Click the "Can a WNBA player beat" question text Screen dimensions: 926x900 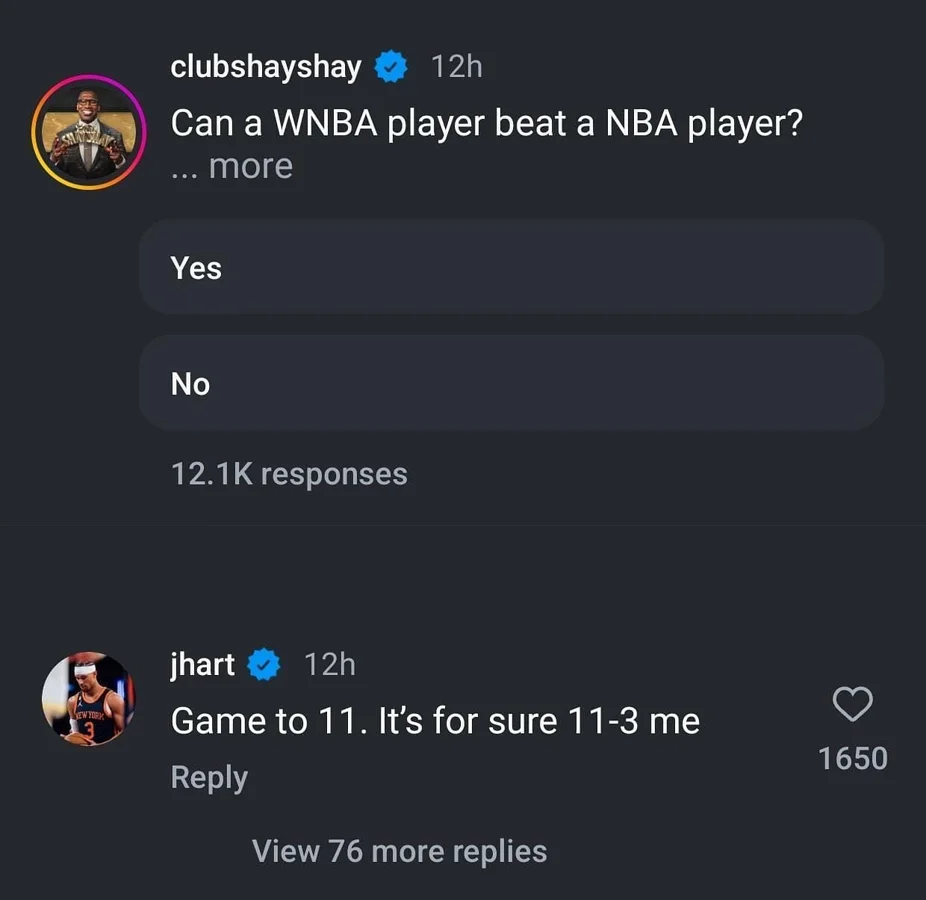[x=487, y=123]
